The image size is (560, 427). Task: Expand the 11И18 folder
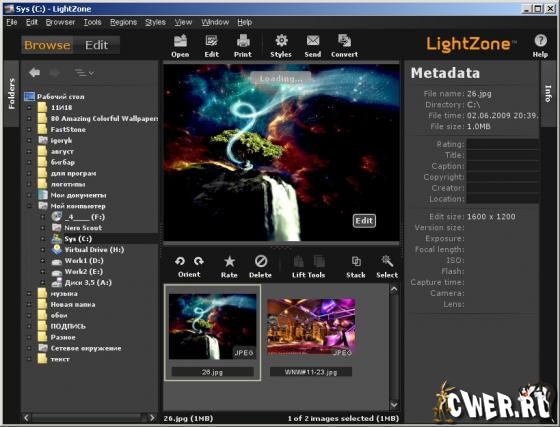pyautogui.click(x=29, y=107)
